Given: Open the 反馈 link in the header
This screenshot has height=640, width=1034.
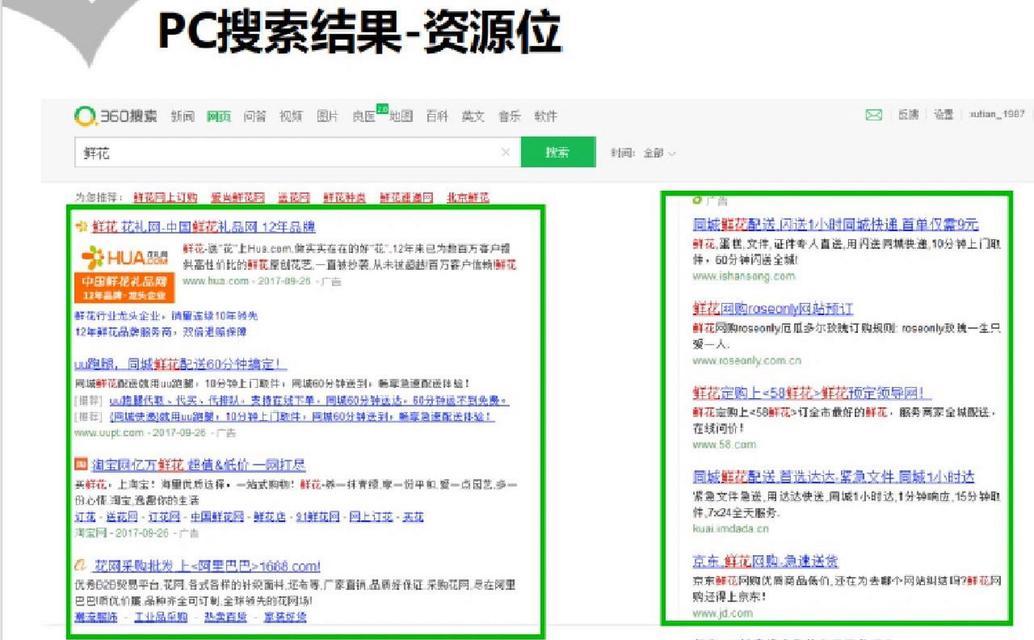Looking at the screenshot, I should coord(908,114).
